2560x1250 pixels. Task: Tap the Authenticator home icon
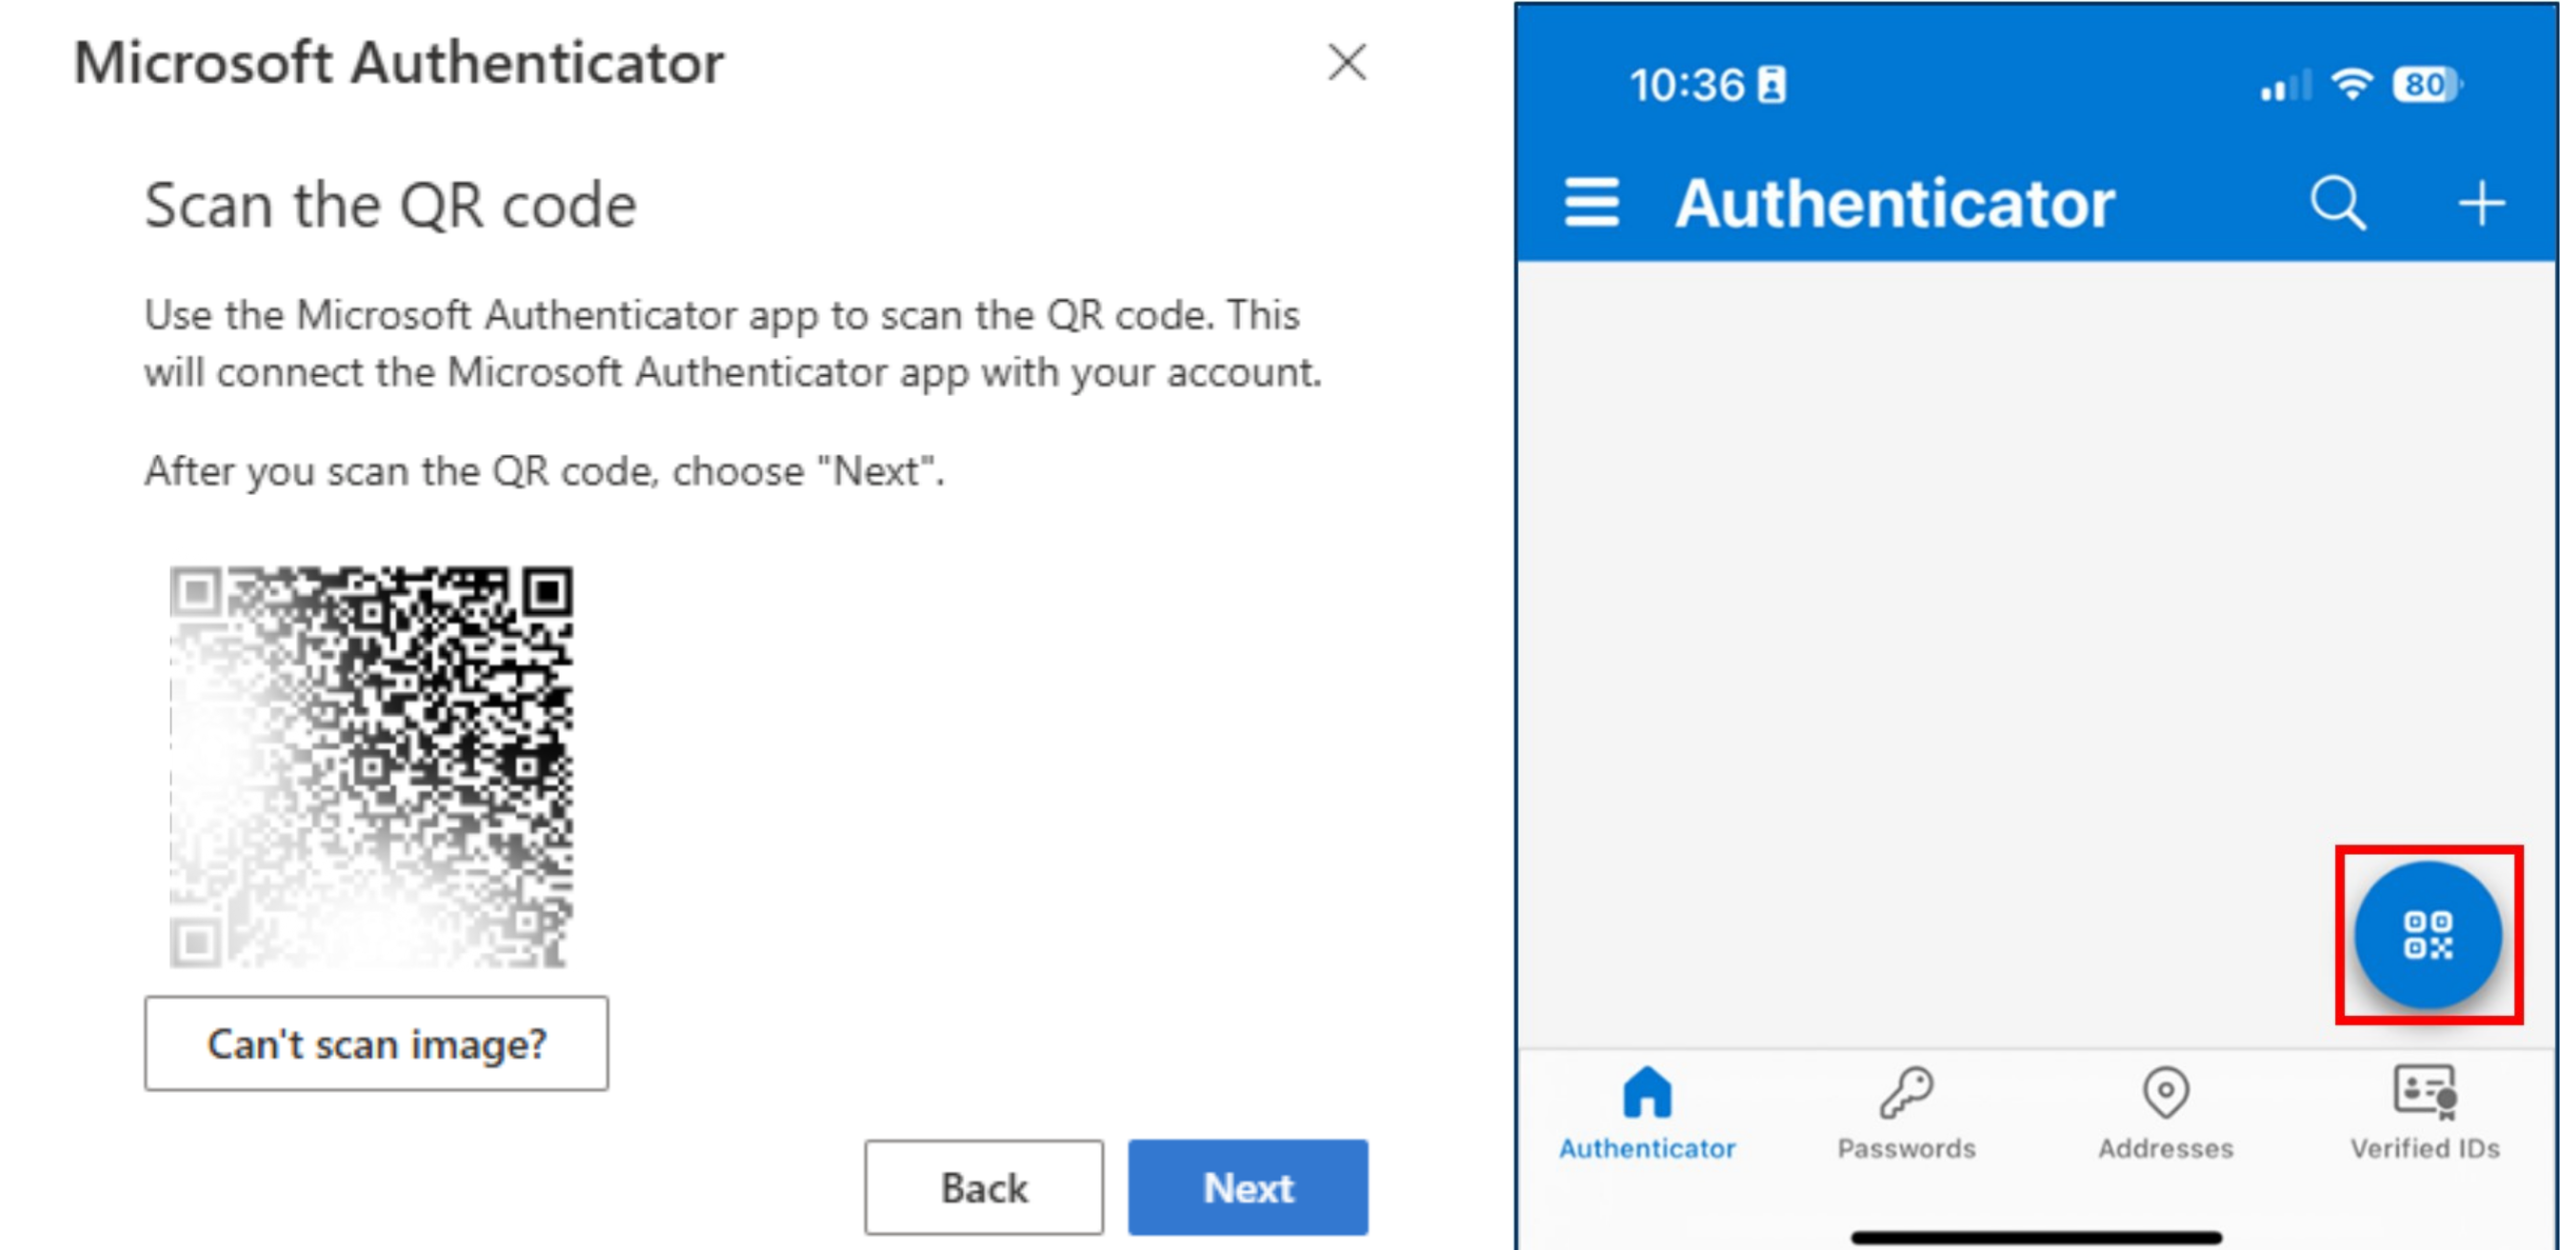1647,1091
